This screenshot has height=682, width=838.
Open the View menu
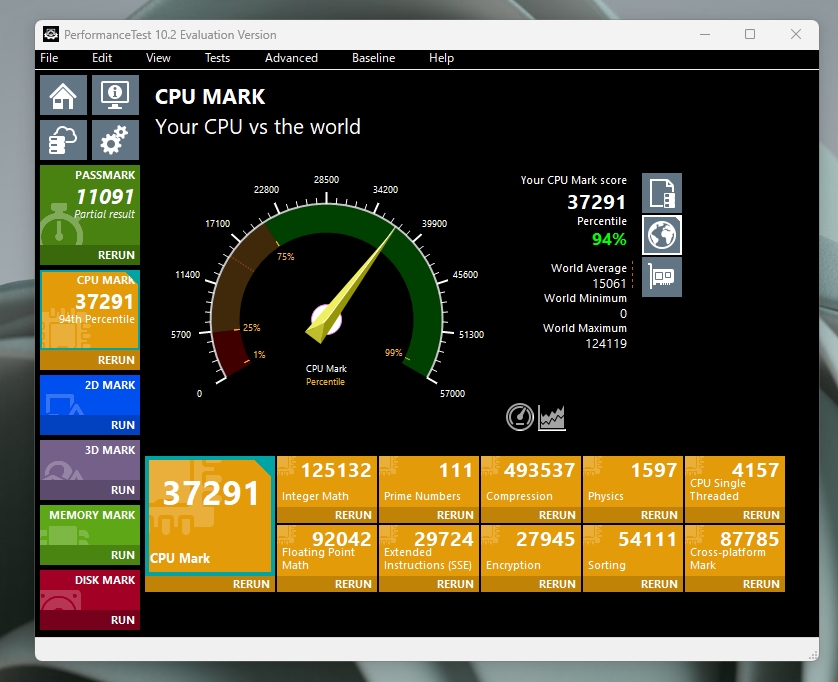click(x=158, y=58)
